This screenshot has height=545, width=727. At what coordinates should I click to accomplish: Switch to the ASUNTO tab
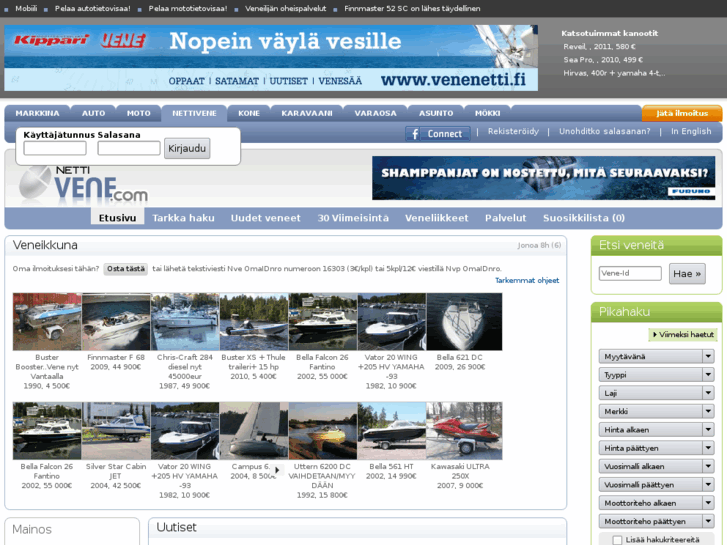tap(436, 113)
